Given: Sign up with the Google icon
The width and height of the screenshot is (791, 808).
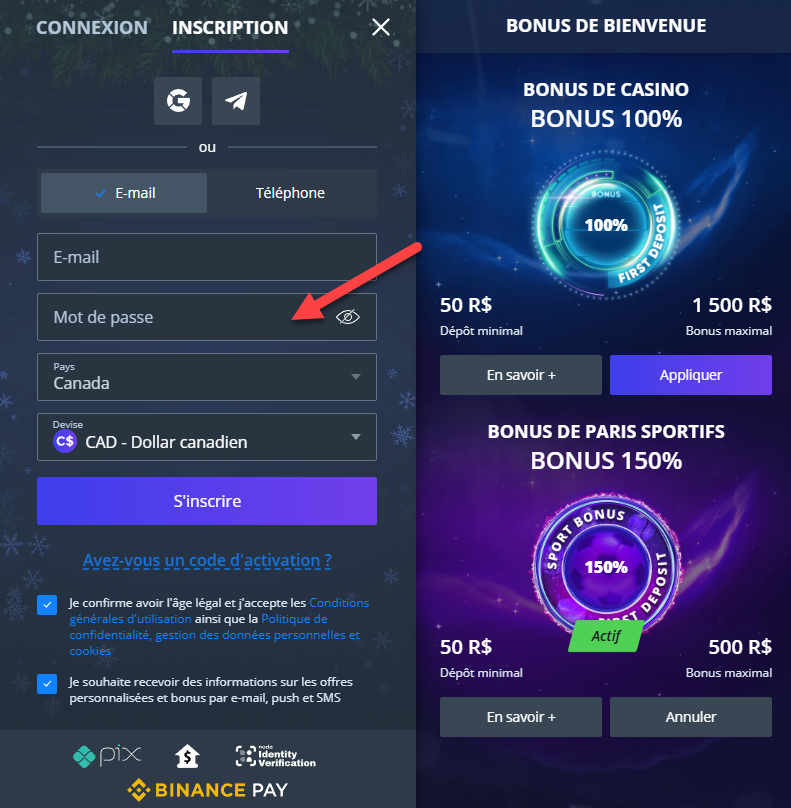Looking at the screenshot, I should click(178, 101).
